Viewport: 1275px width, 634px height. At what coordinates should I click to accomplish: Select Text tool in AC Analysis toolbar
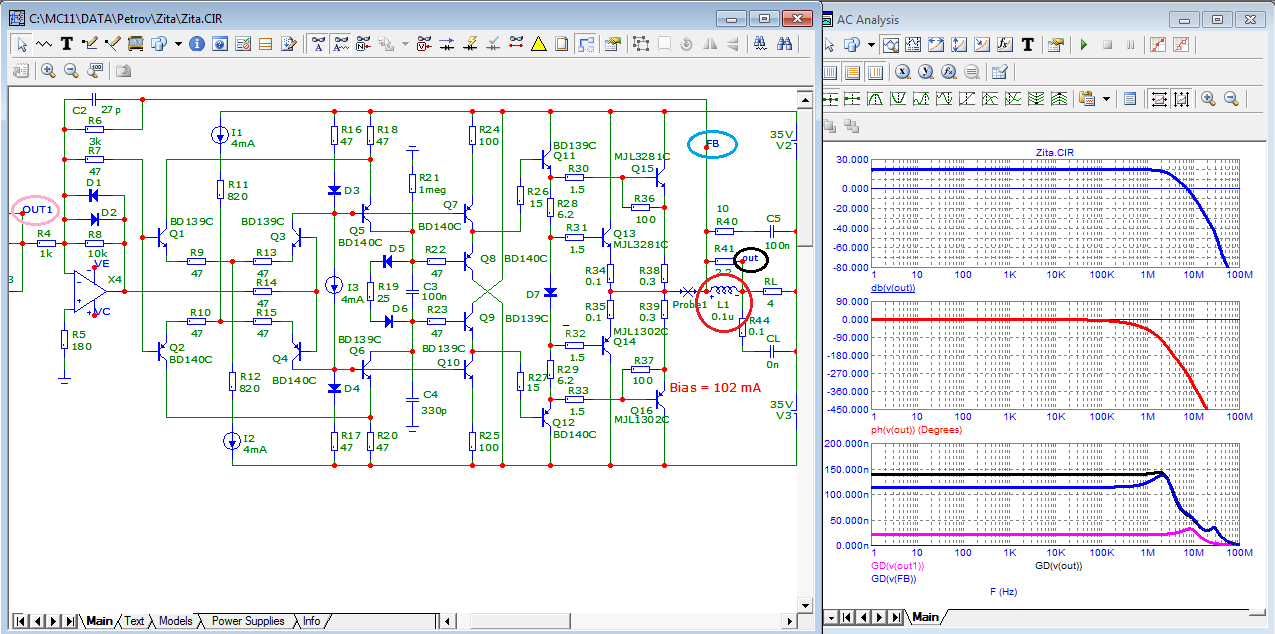[x=1026, y=45]
